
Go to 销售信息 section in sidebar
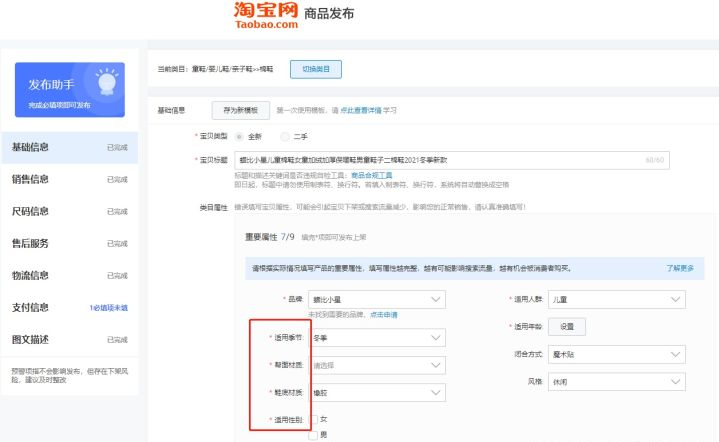pyautogui.click(x=30, y=180)
